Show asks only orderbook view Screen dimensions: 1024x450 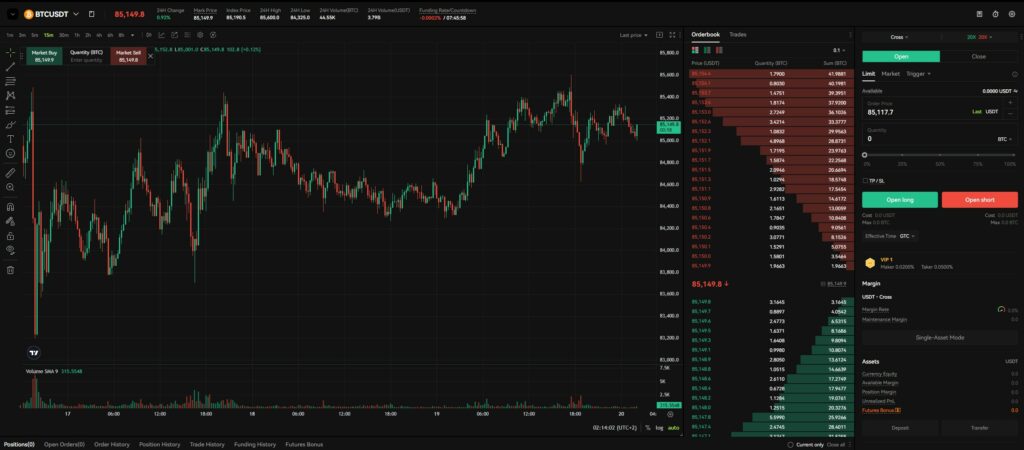point(719,50)
